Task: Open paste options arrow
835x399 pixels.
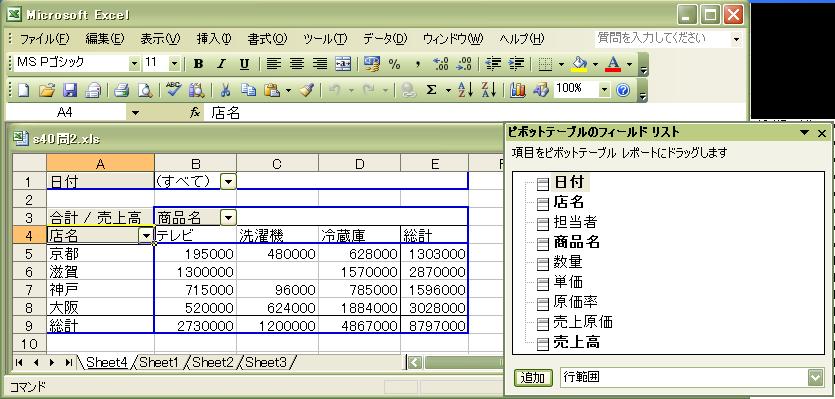Action: coord(288,90)
